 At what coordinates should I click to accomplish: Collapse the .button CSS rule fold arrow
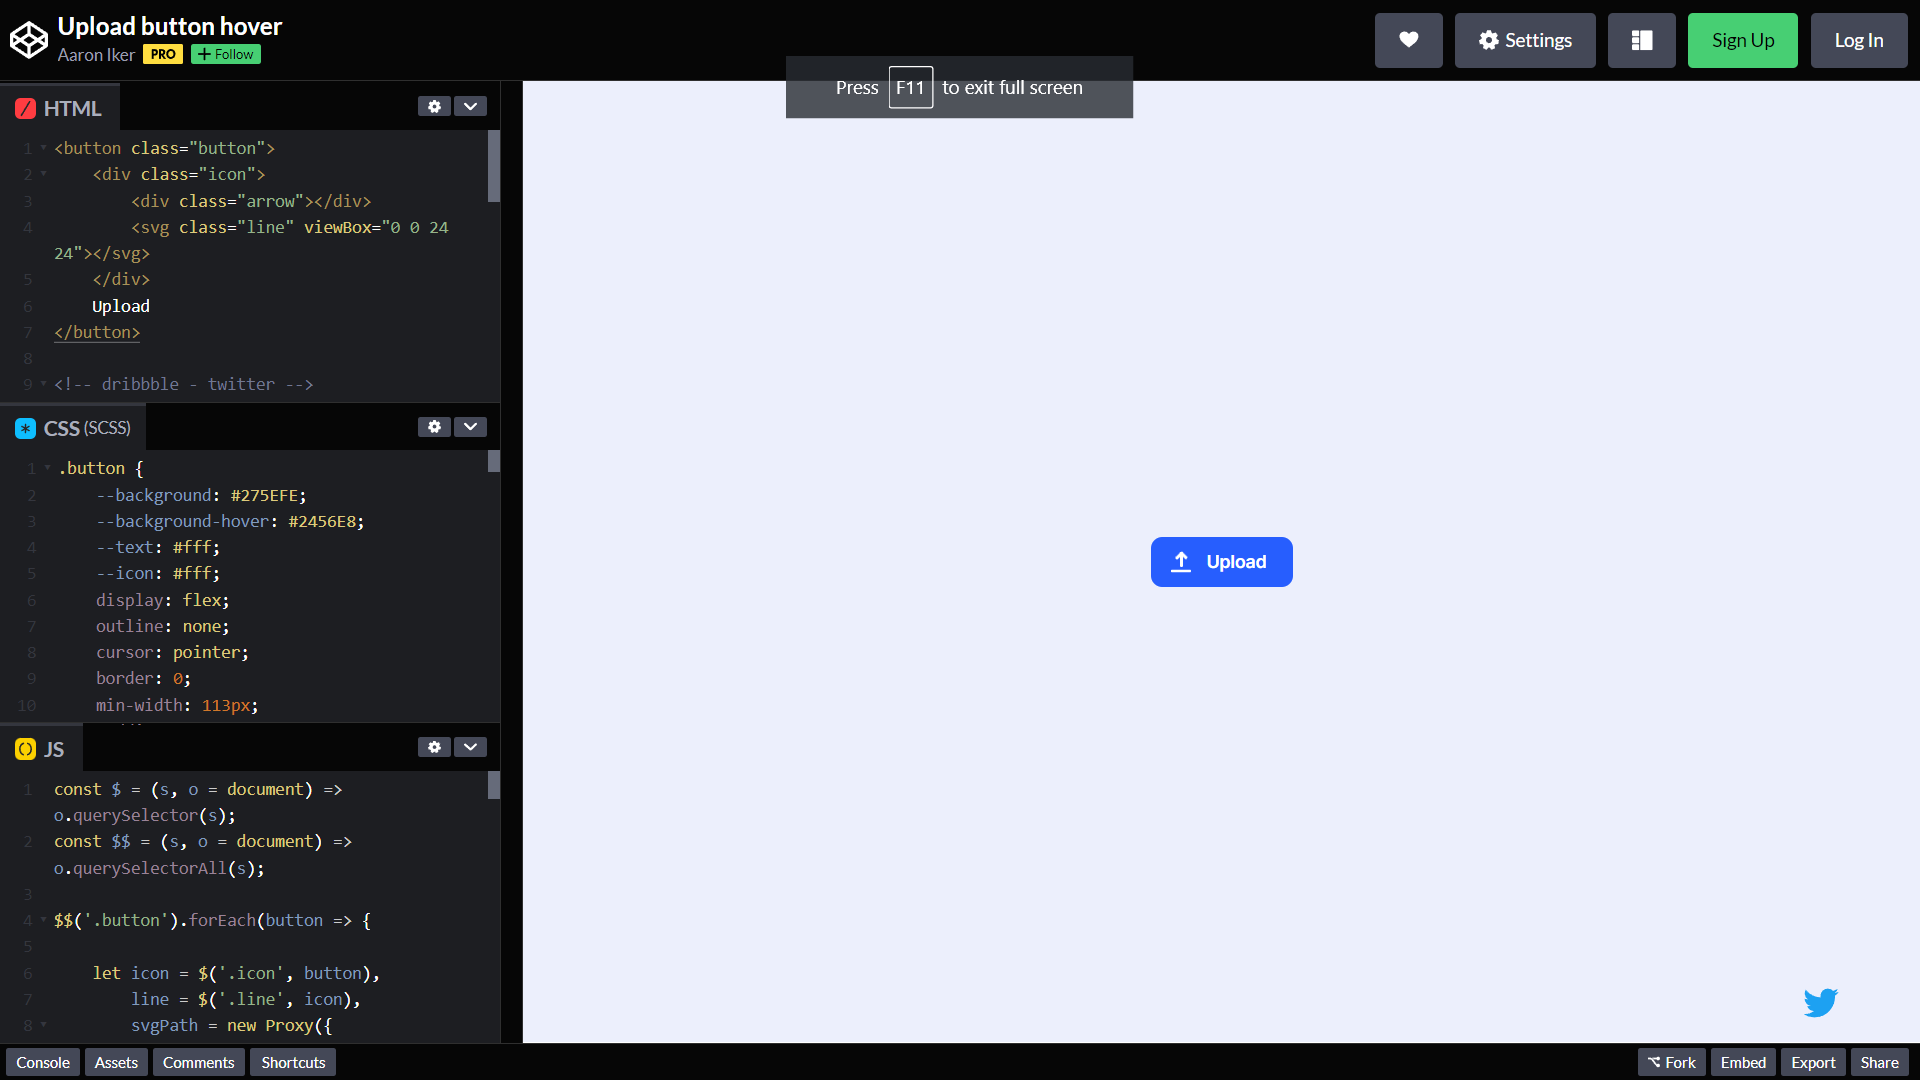tap(47, 468)
